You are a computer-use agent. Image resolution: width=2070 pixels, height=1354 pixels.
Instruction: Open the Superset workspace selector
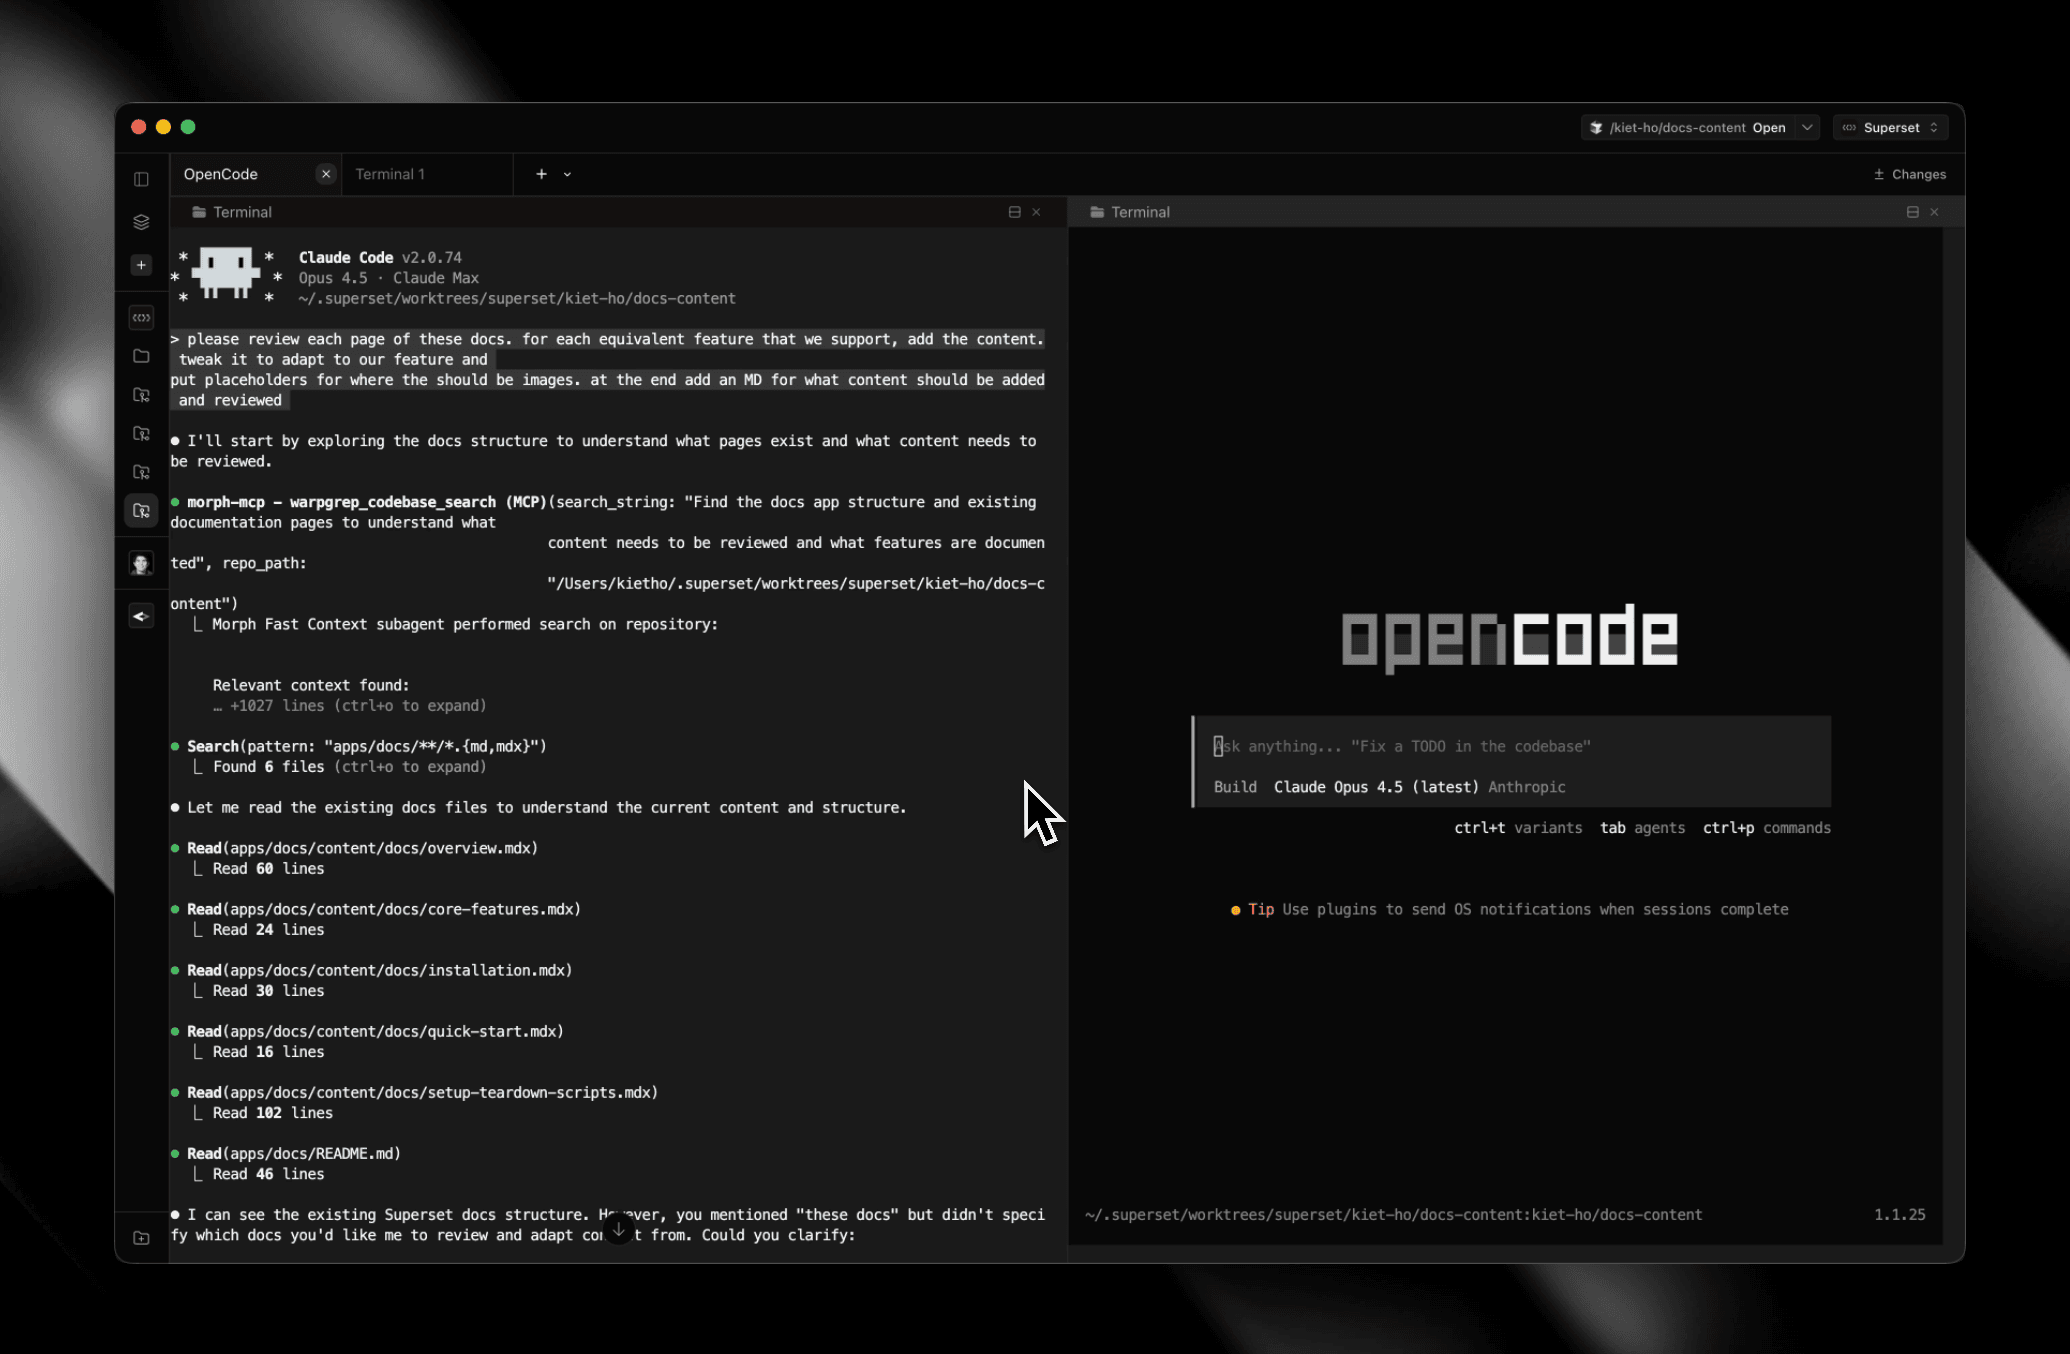(x=1890, y=128)
